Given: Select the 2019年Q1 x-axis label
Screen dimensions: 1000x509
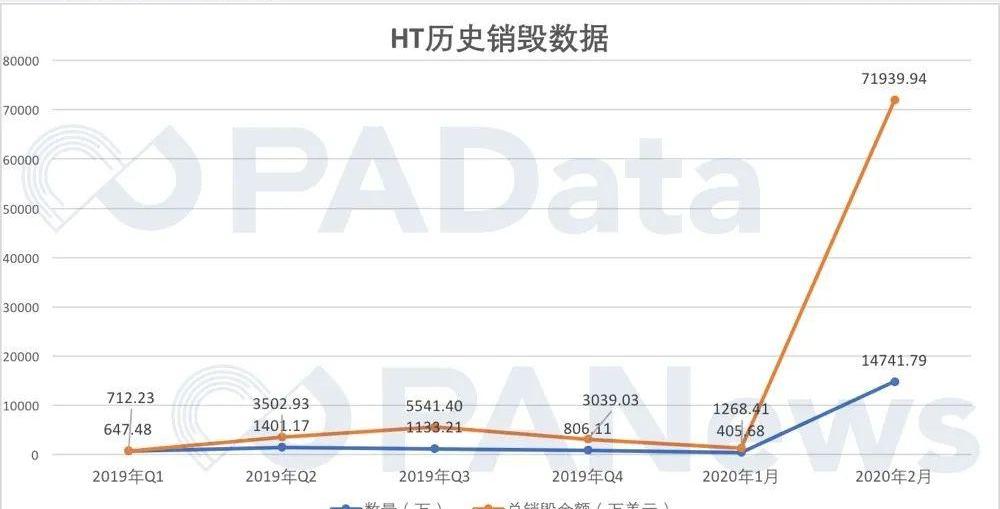Looking at the screenshot, I should 128,478.
